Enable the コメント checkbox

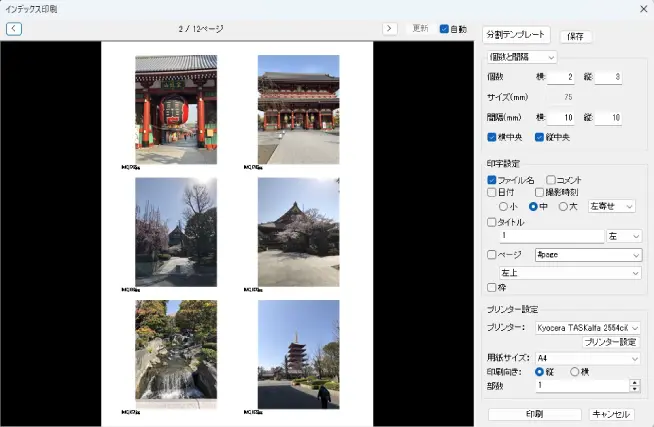[x=551, y=180]
